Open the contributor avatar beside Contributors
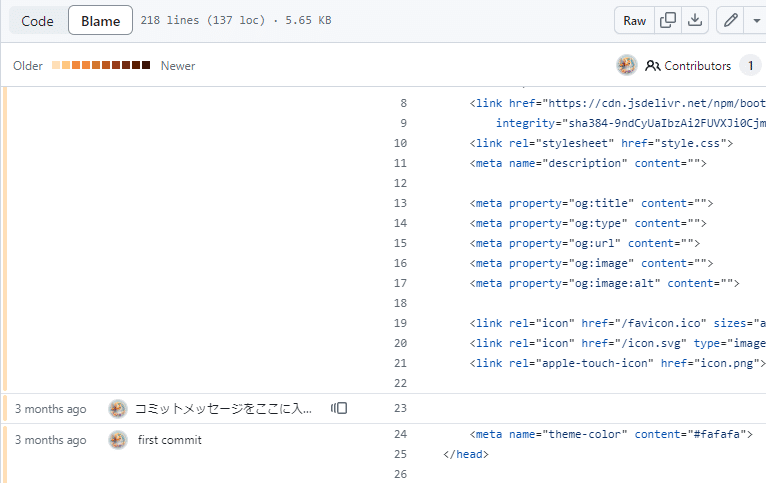This screenshot has height=483, width=766. point(627,65)
